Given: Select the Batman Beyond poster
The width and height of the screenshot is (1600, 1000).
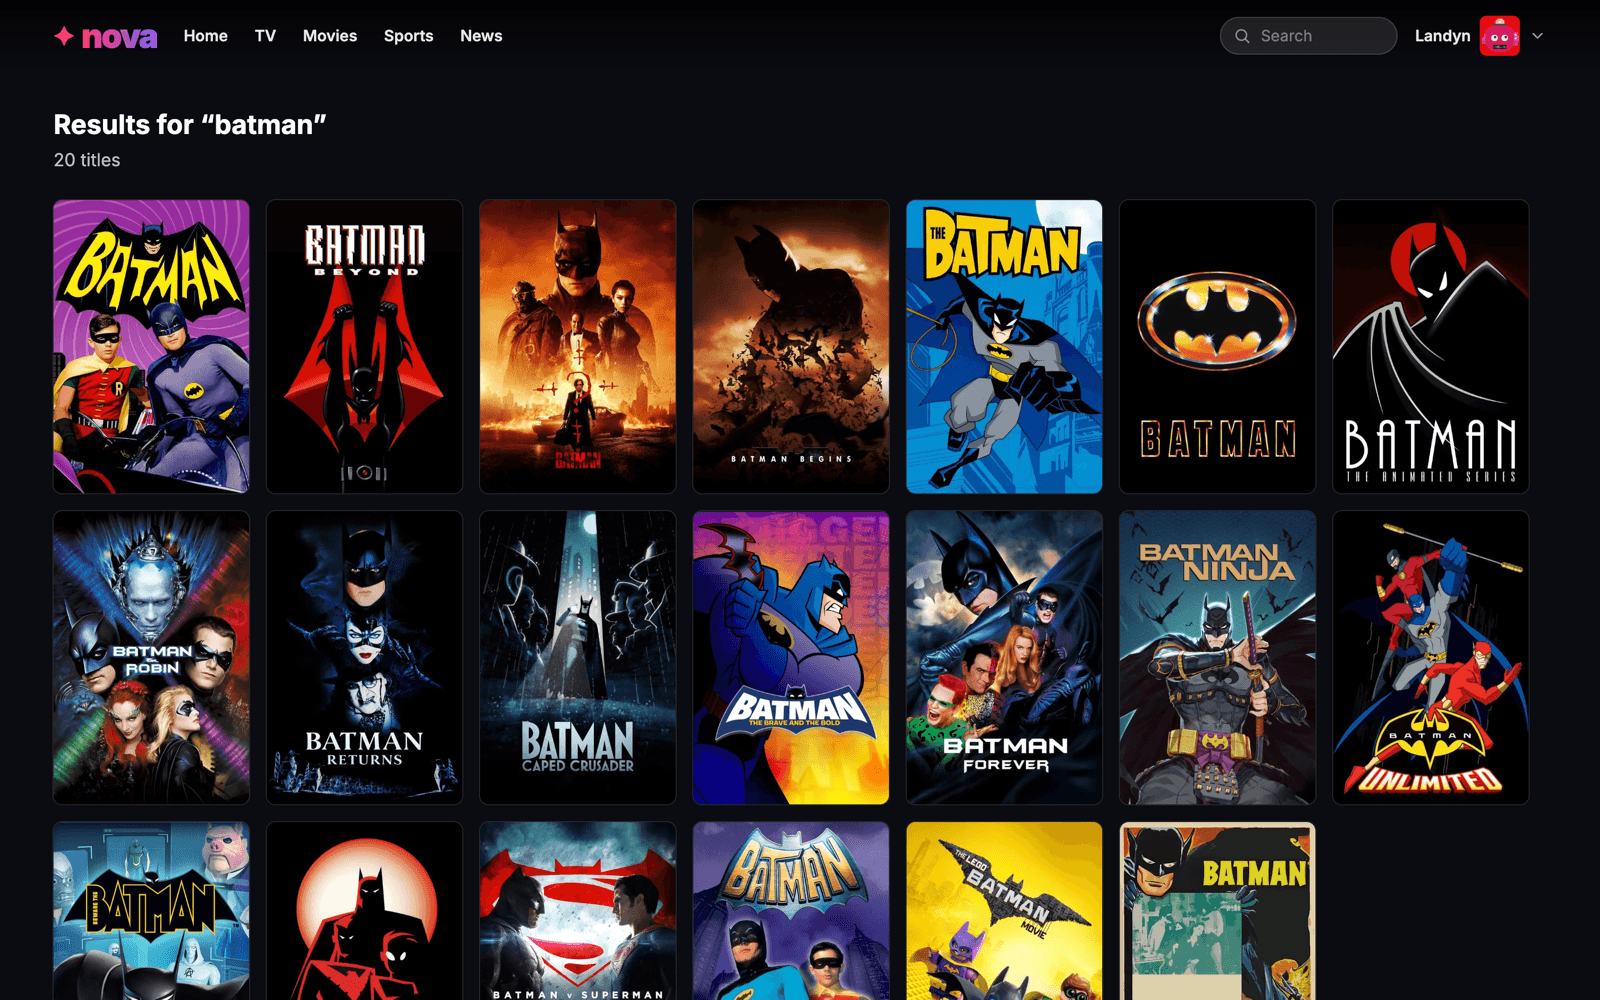Looking at the screenshot, I should coord(364,346).
